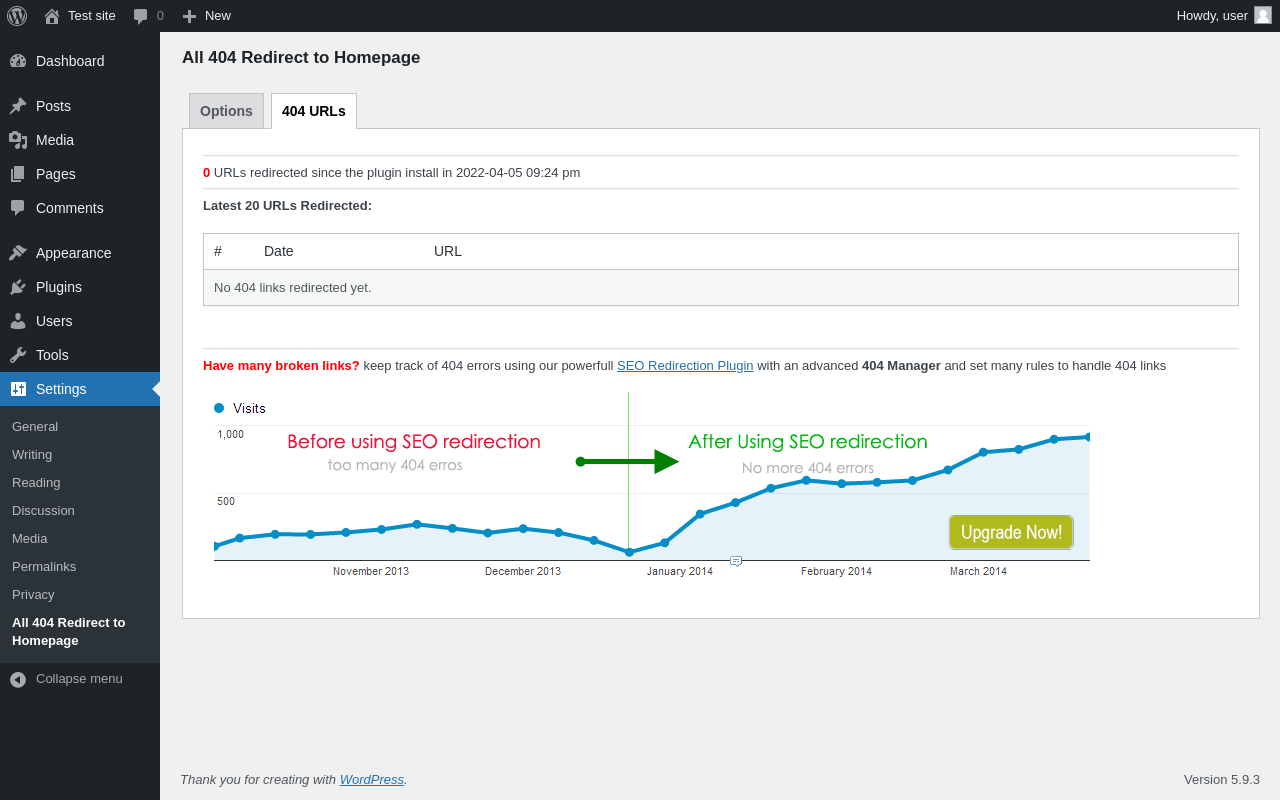Click the Upgrade Now! button

tap(1011, 532)
